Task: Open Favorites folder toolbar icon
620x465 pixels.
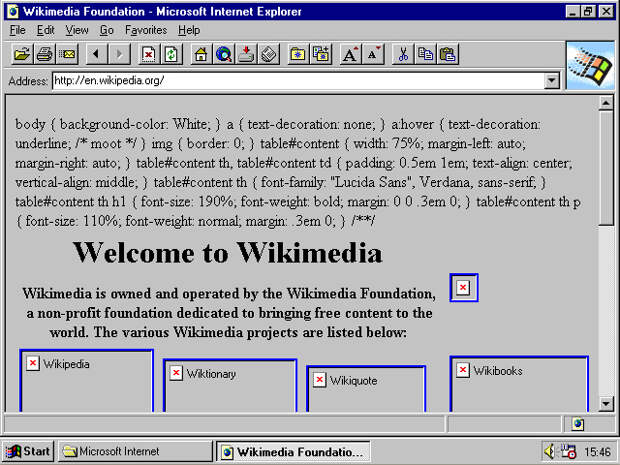Action: [x=298, y=54]
